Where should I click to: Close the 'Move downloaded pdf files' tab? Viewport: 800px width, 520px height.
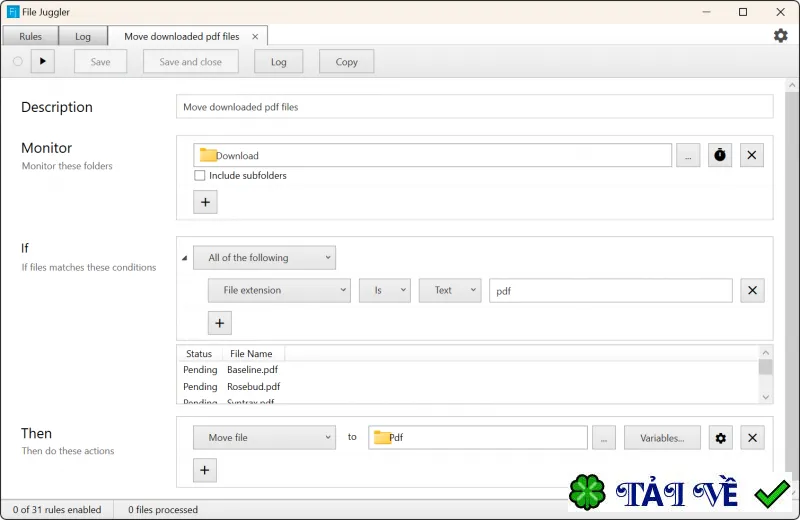pos(255,37)
